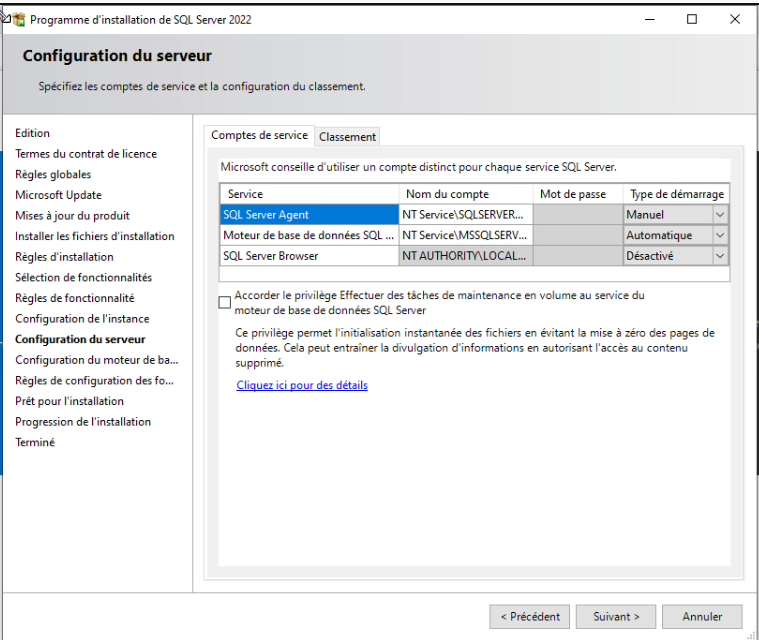Click the Suivant button
The image size is (759, 640).
tap(616, 616)
